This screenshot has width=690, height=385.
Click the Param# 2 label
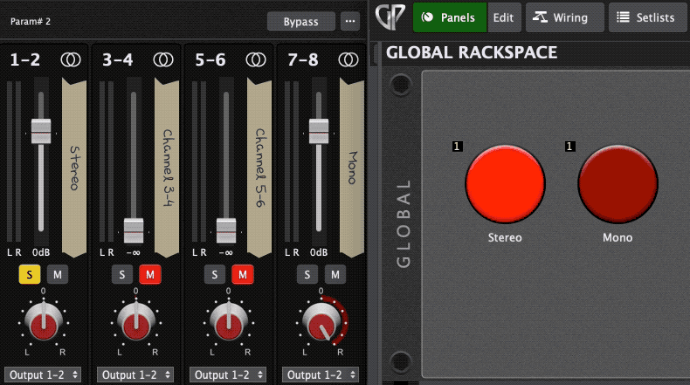tap(30, 22)
